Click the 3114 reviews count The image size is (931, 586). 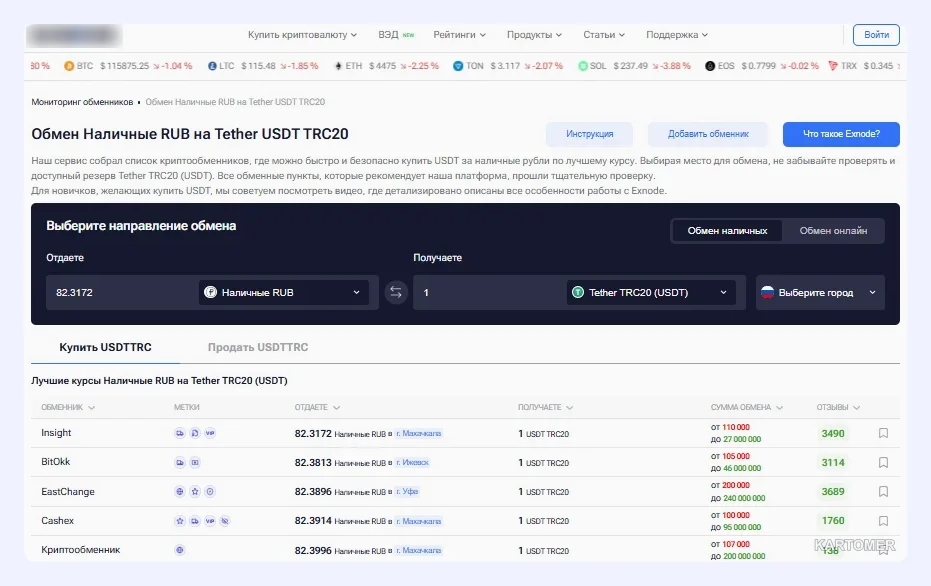[832, 463]
